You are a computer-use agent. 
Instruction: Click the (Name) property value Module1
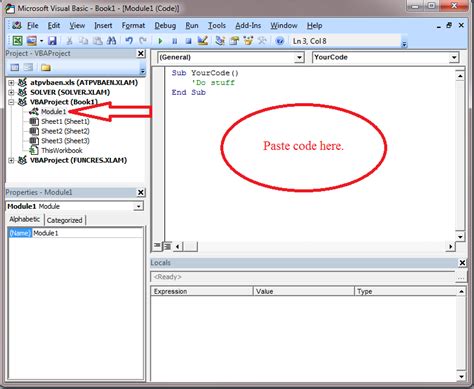(x=88, y=233)
